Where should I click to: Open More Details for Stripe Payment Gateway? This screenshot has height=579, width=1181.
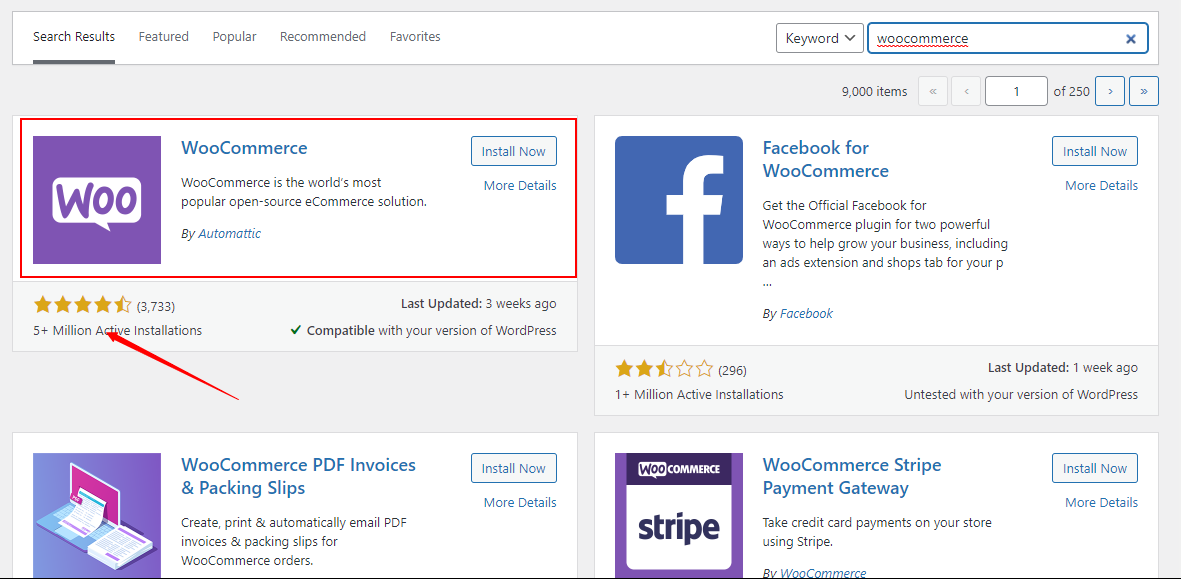1101,502
